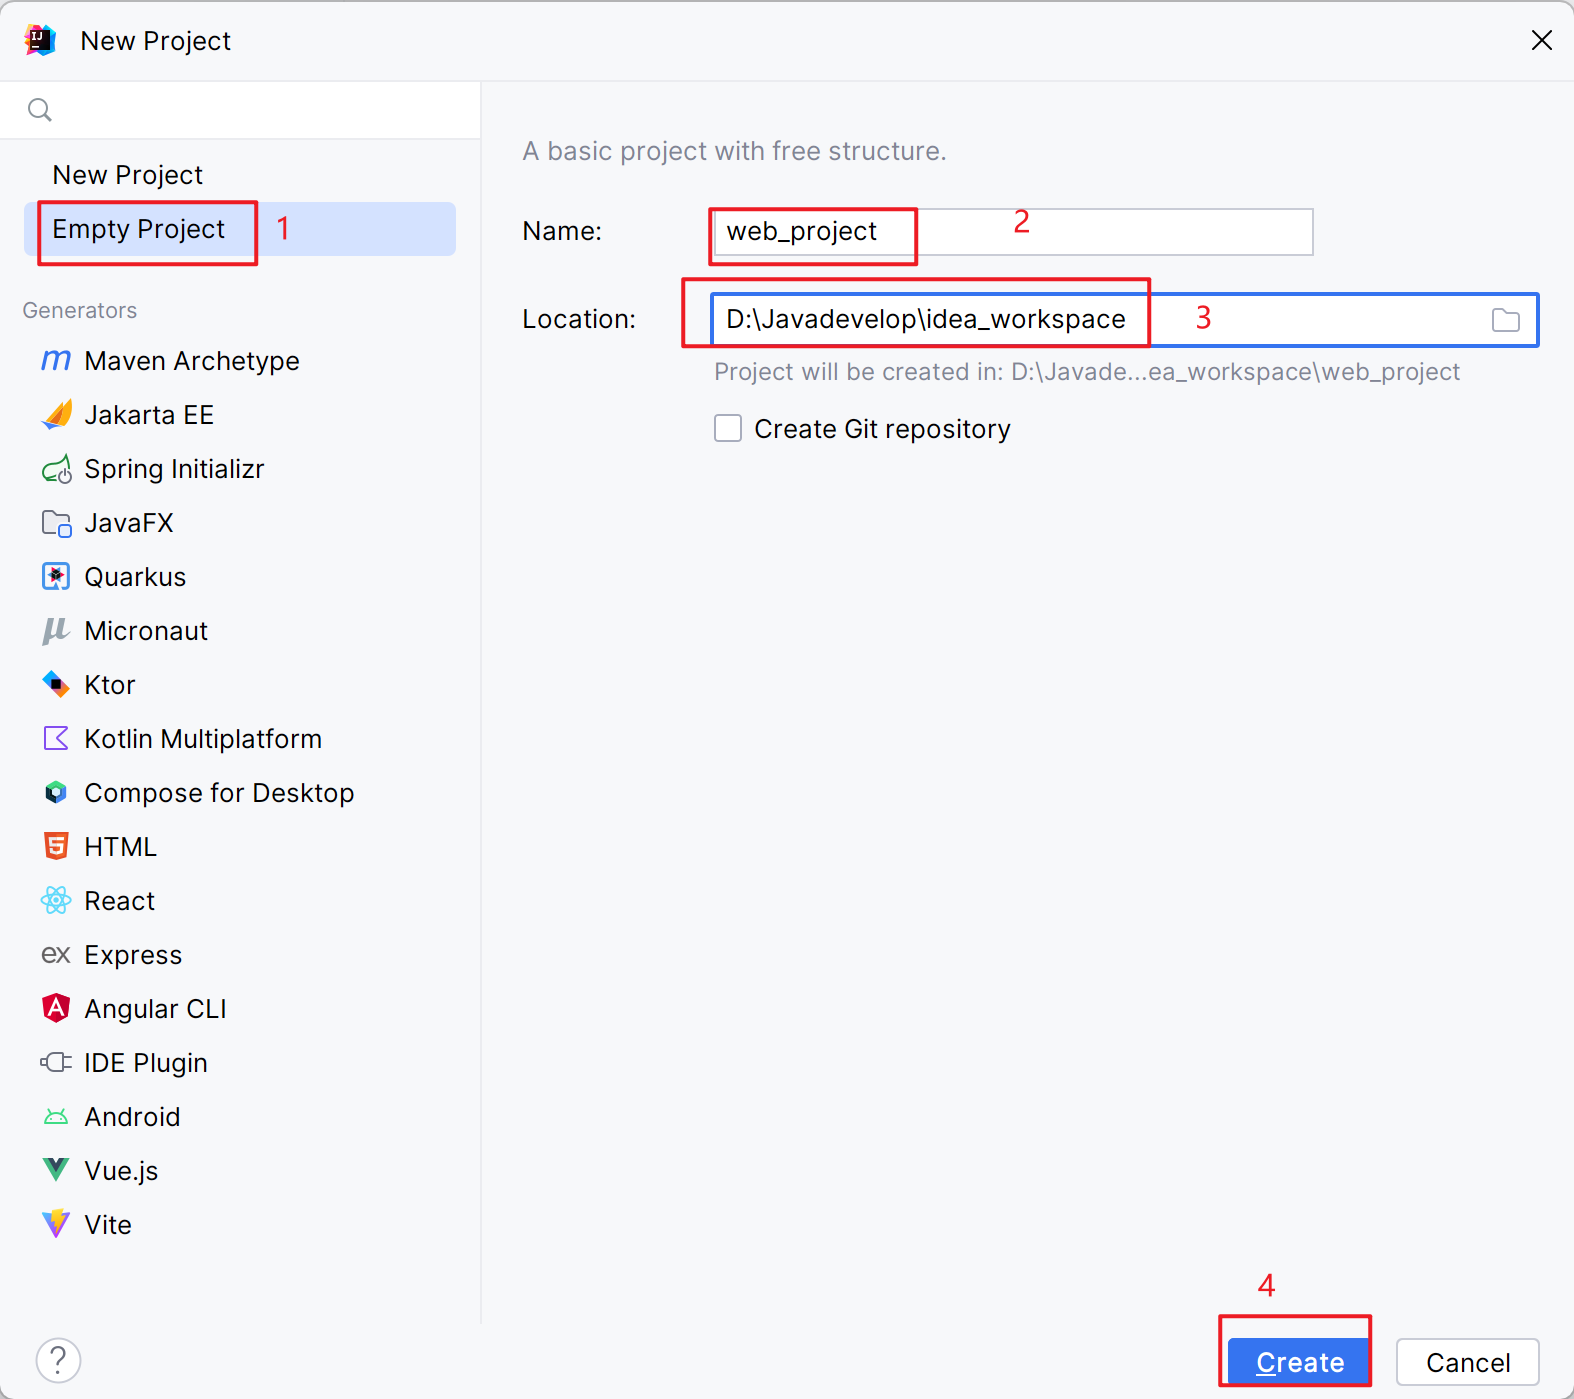1574x1399 pixels.
Task: Pick the Micronaut generator label
Action: (x=146, y=631)
